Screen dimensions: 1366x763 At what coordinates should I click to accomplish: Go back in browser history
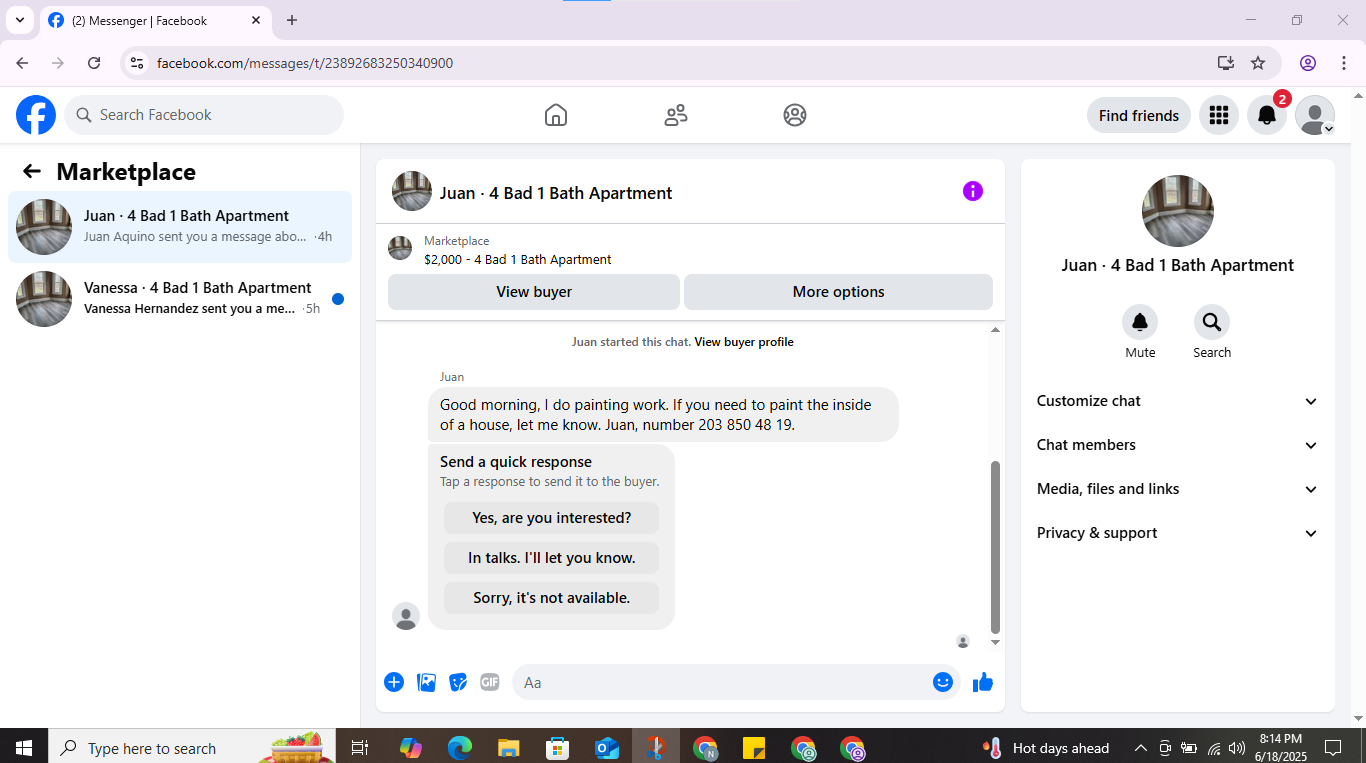[x=22, y=63]
